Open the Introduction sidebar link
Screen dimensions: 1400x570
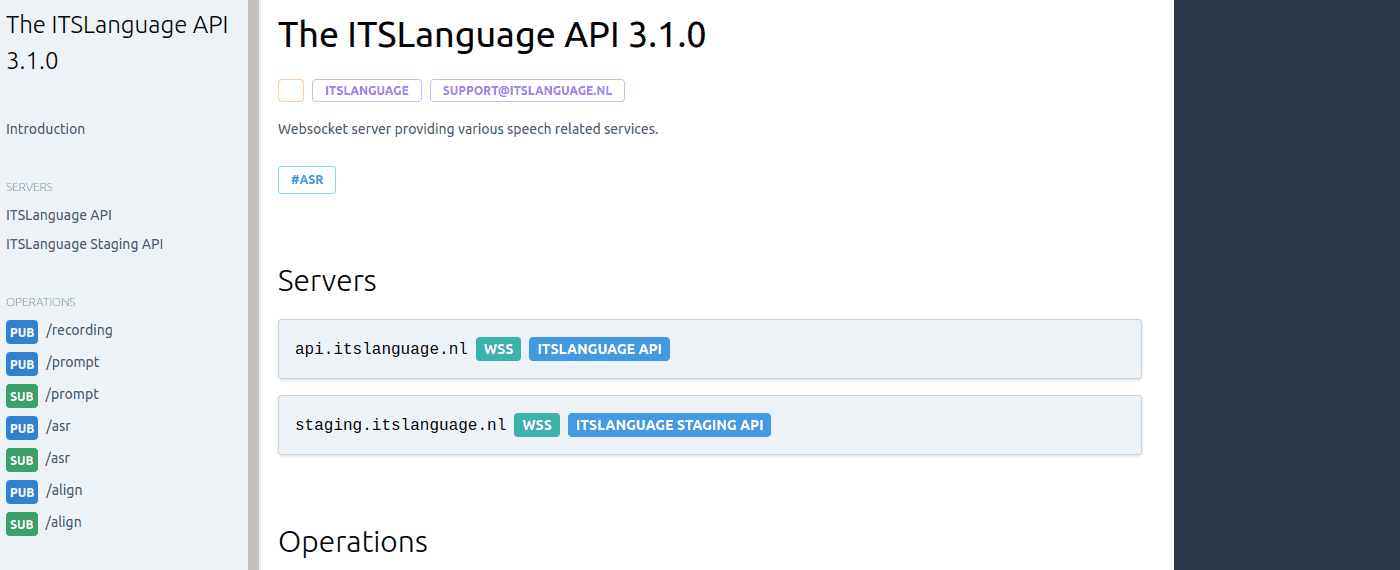[x=45, y=129]
